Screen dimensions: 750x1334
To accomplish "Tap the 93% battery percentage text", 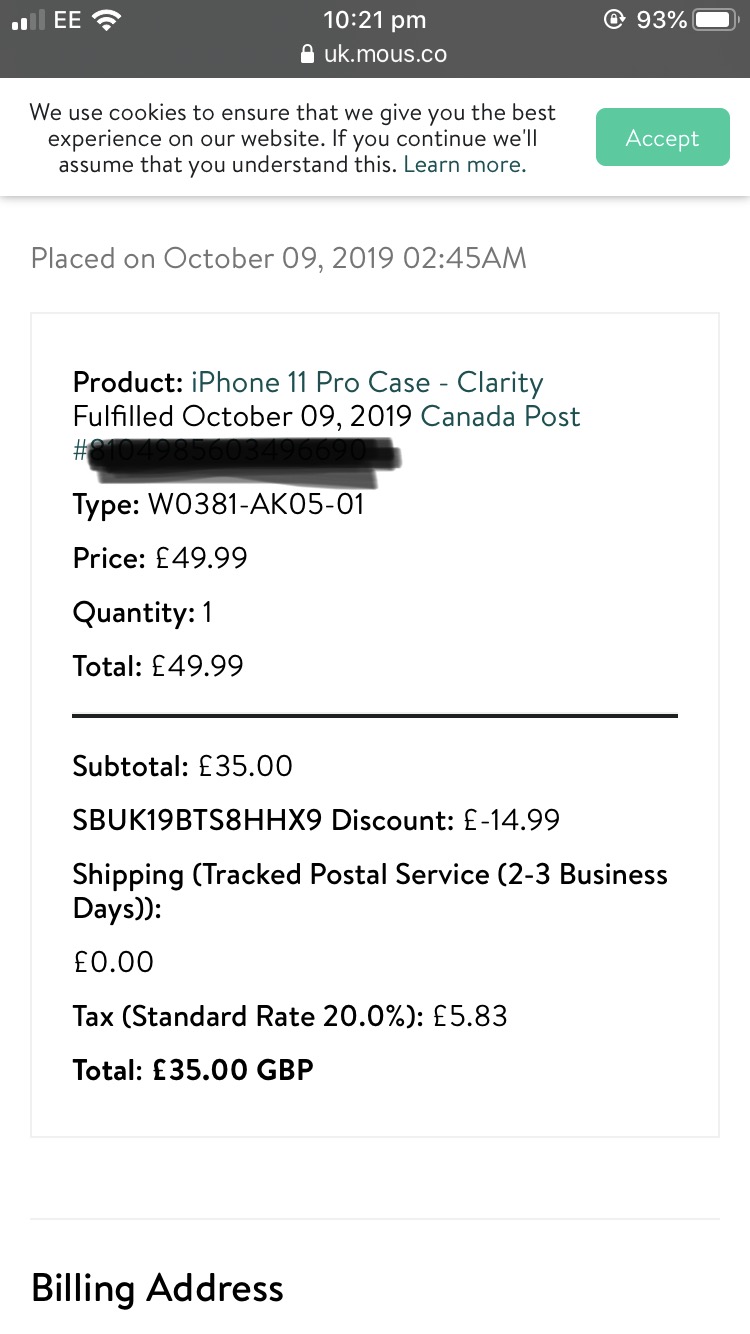I will tap(661, 20).
